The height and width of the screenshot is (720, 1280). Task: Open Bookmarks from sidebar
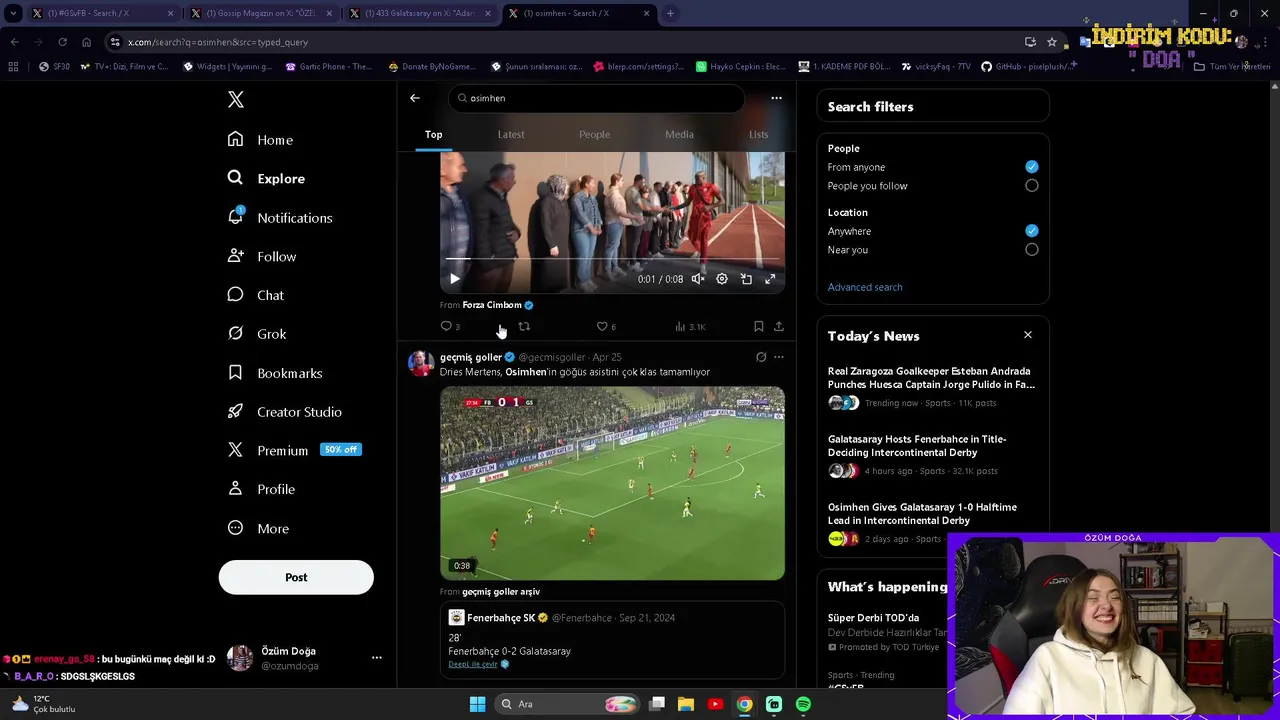(275, 373)
